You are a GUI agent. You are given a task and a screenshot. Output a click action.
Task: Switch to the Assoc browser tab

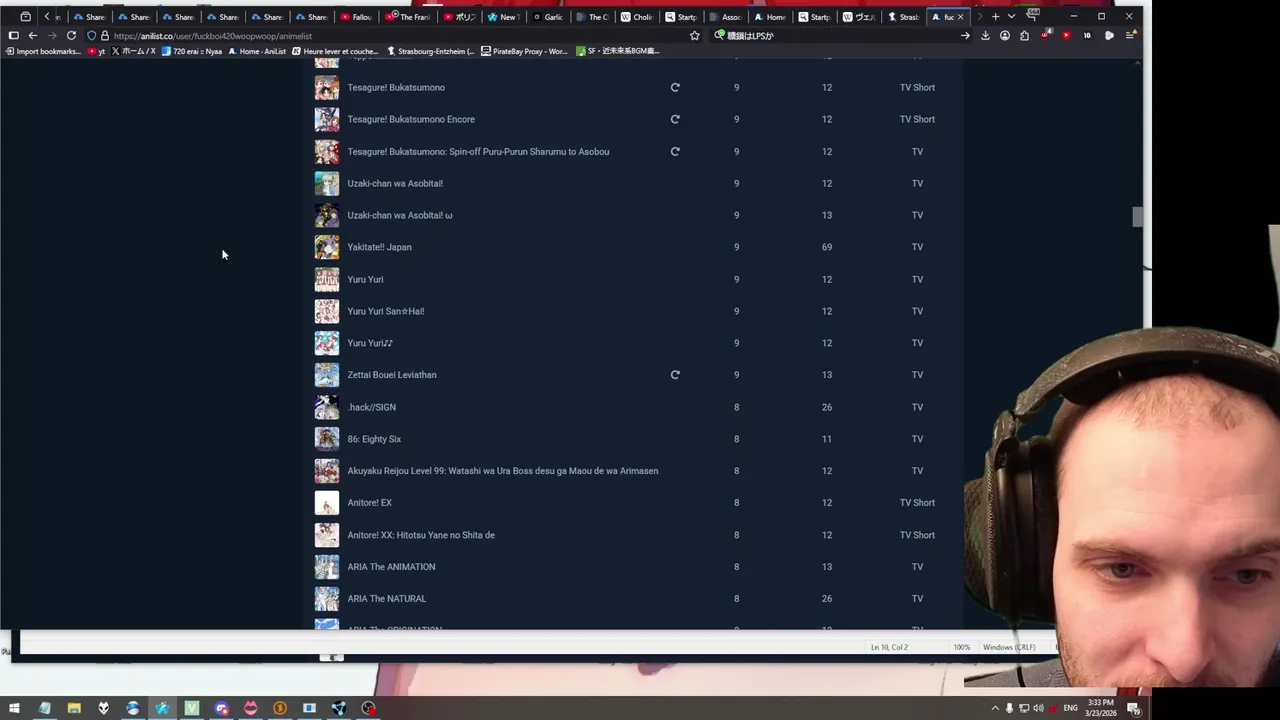726,17
